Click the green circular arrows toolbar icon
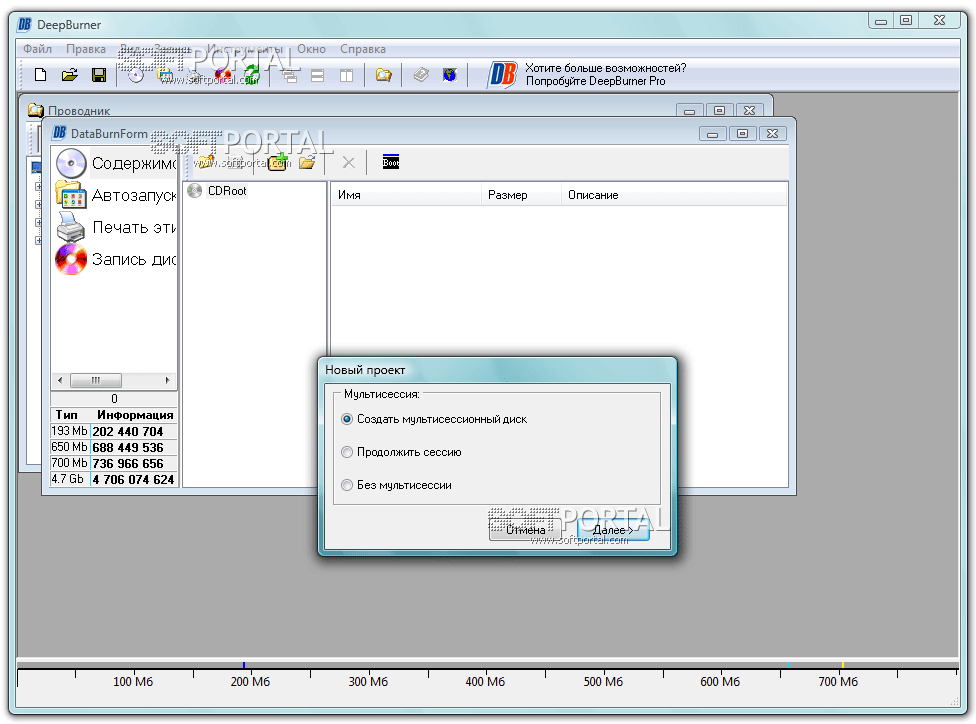The height and width of the screenshot is (724, 976). tap(251, 75)
